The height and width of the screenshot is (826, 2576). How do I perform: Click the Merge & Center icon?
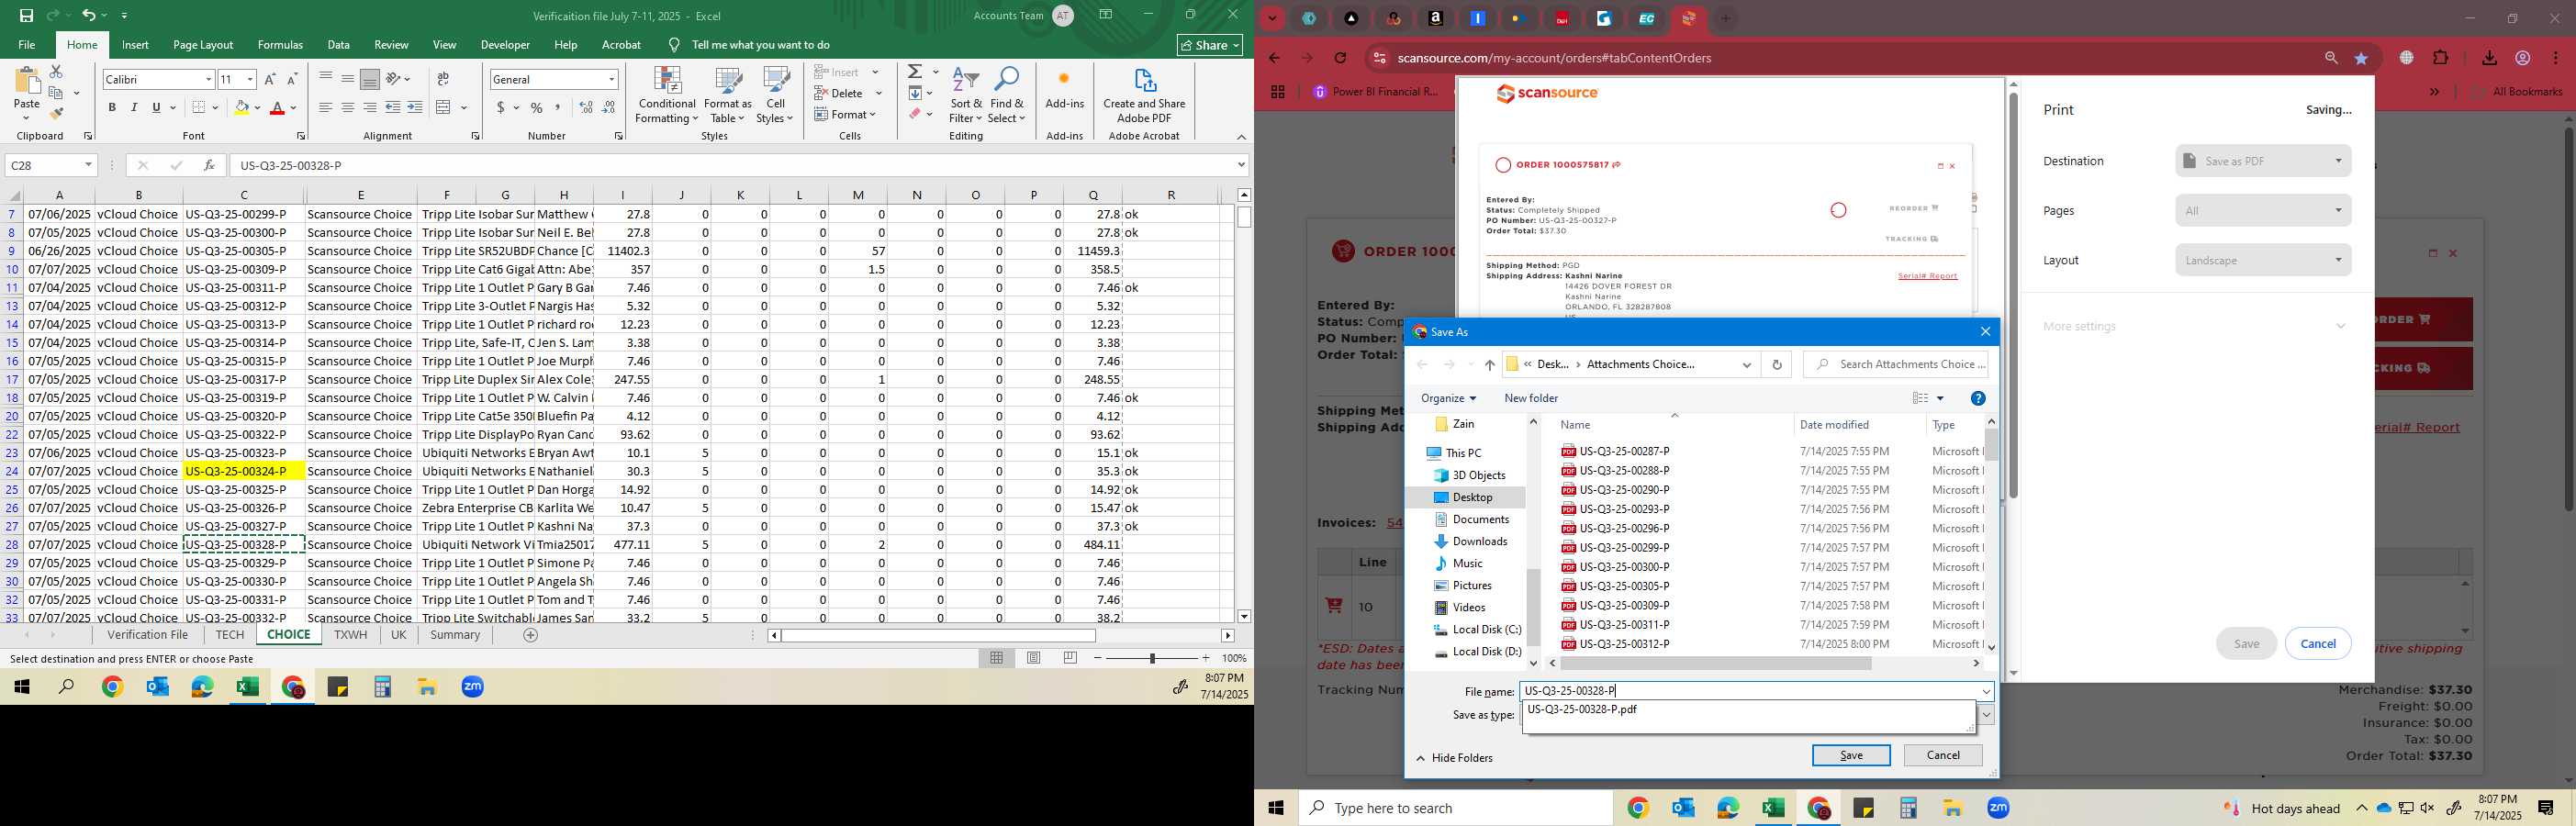[x=444, y=107]
